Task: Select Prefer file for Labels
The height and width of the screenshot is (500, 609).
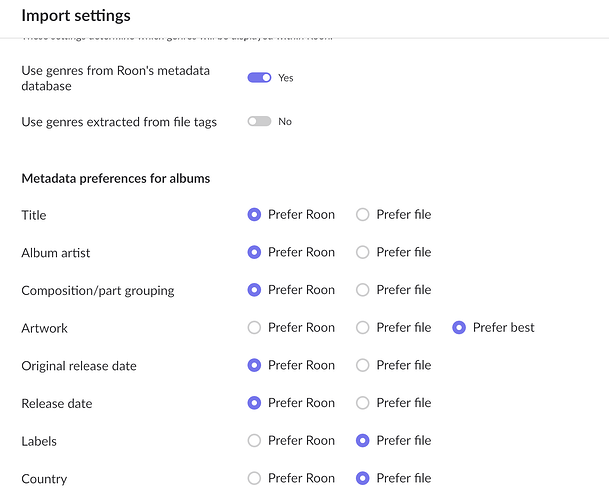Action: click(x=363, y=440)
